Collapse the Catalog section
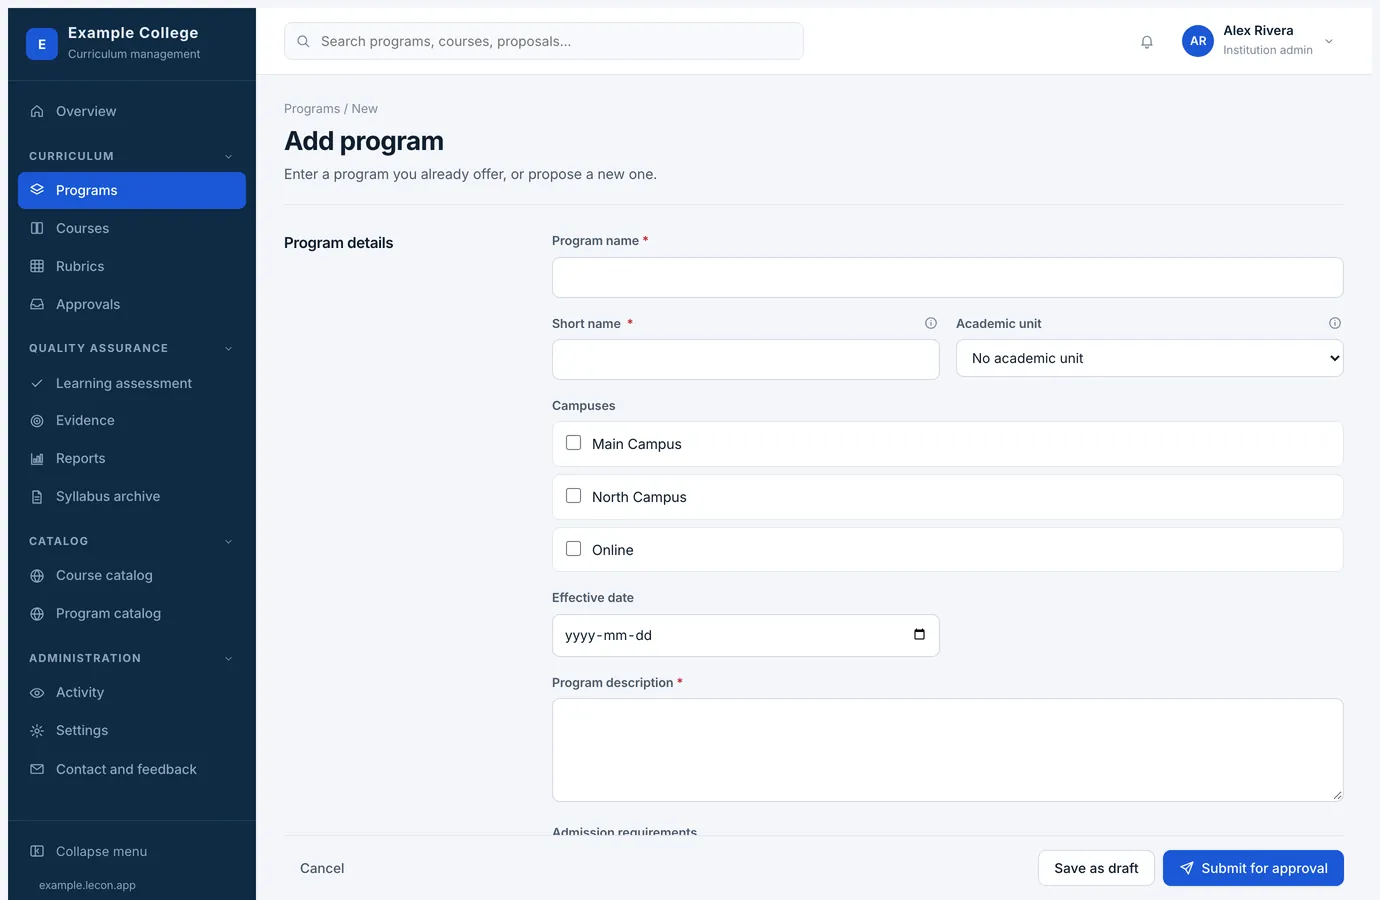 pyautogui.click(x=228, y=541)
